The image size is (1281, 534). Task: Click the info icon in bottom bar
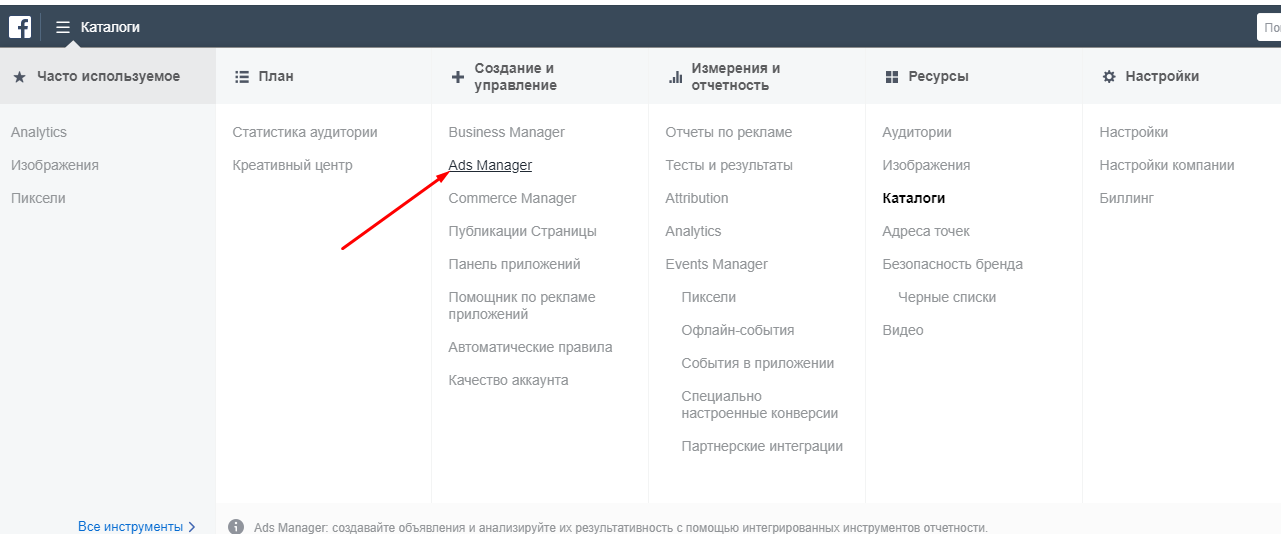tap(236, 526)
